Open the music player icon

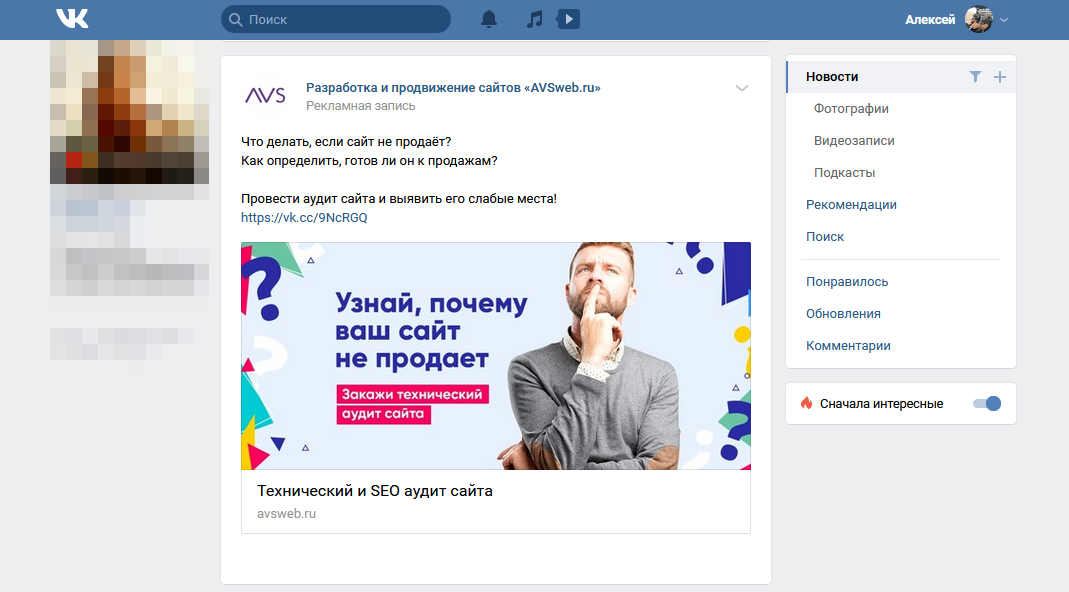[x=534, y=19]
